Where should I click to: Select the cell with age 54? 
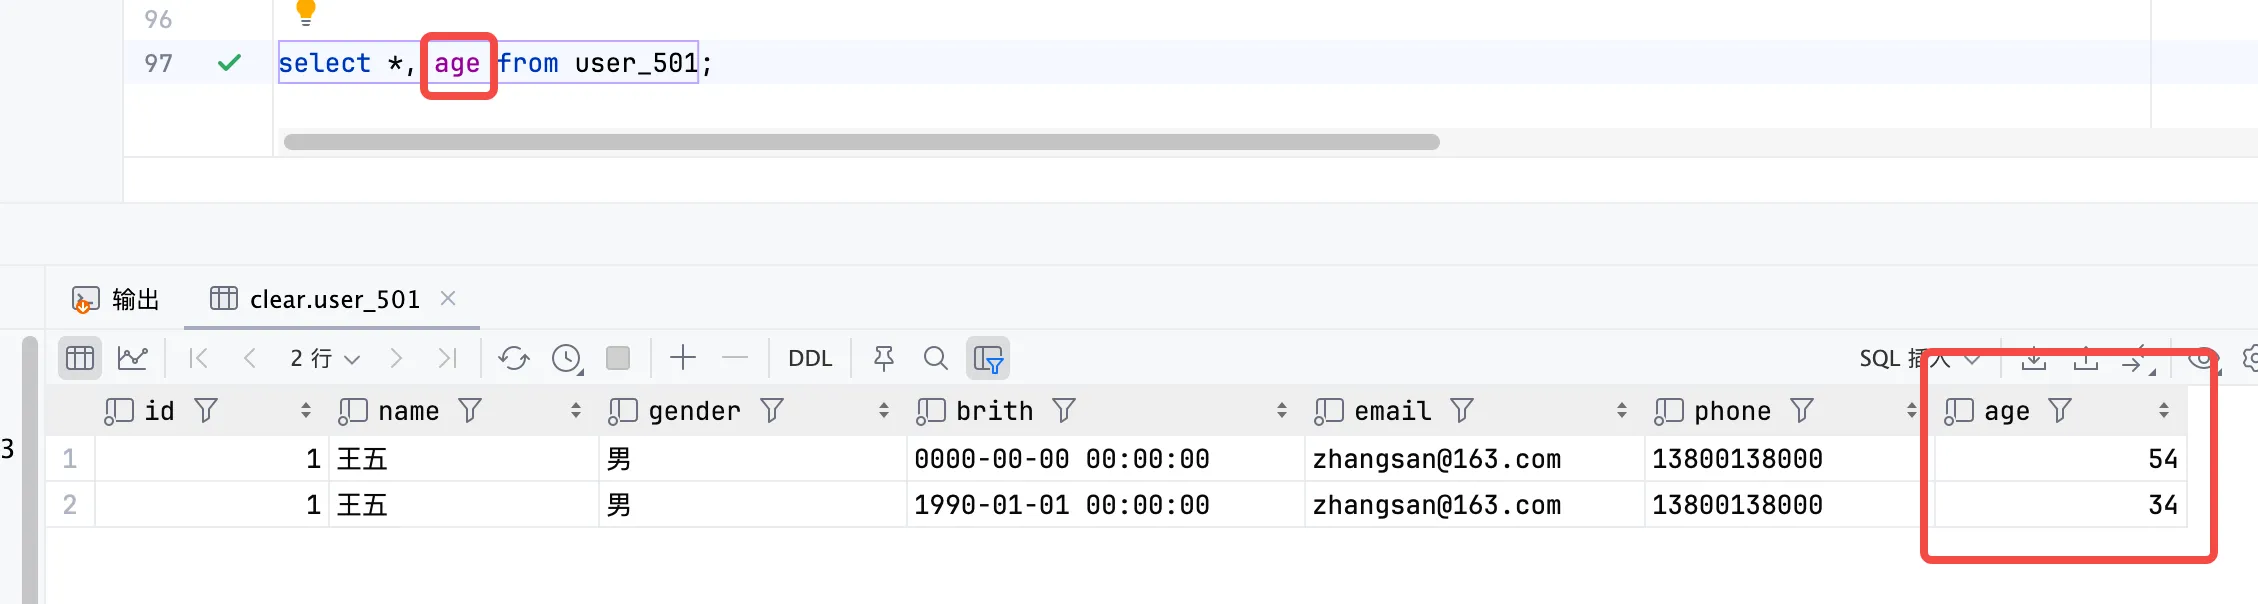pos(2060,459)
